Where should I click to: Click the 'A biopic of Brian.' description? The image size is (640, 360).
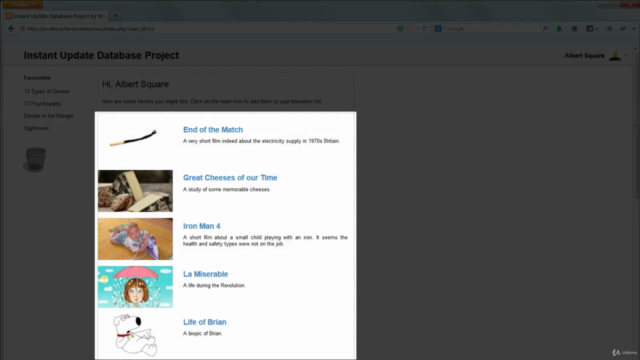click(202, 333)
